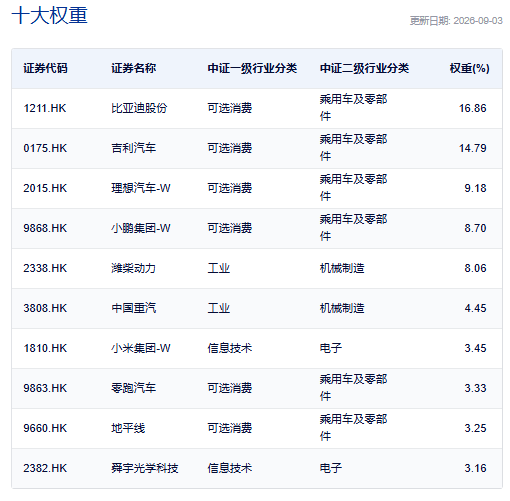Select the 舜宇光学科技 entry
Viewport: 510px width, 501px height.
145,468
